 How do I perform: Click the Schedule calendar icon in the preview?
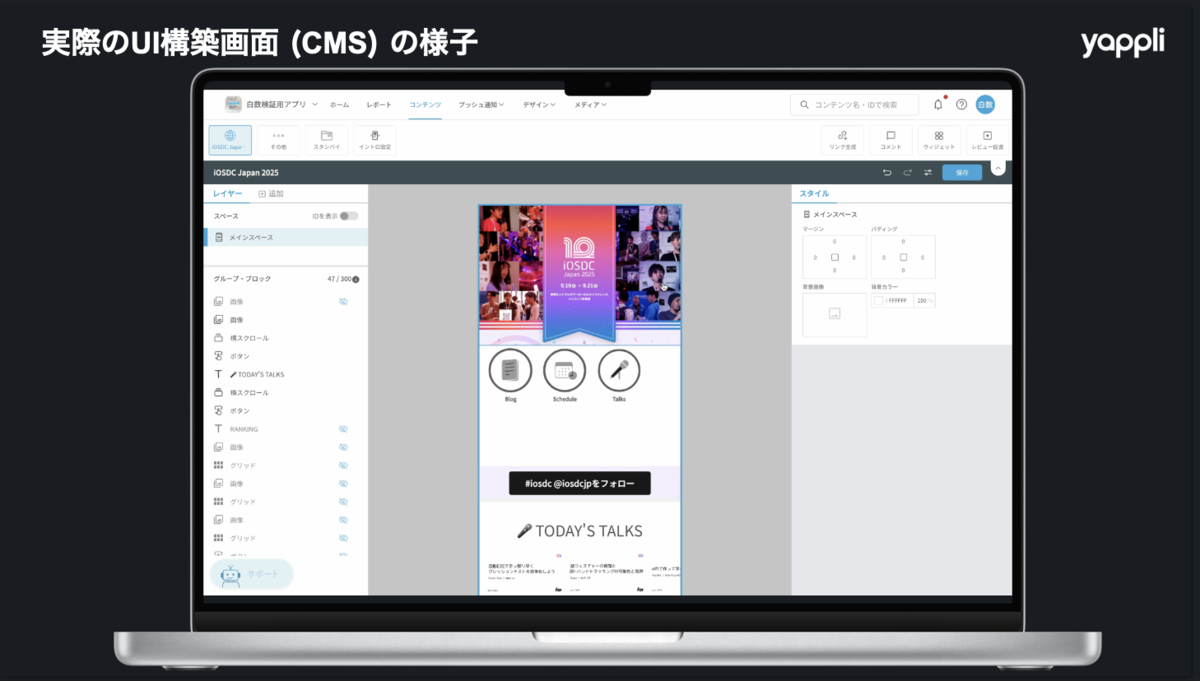tap(565, 370)
